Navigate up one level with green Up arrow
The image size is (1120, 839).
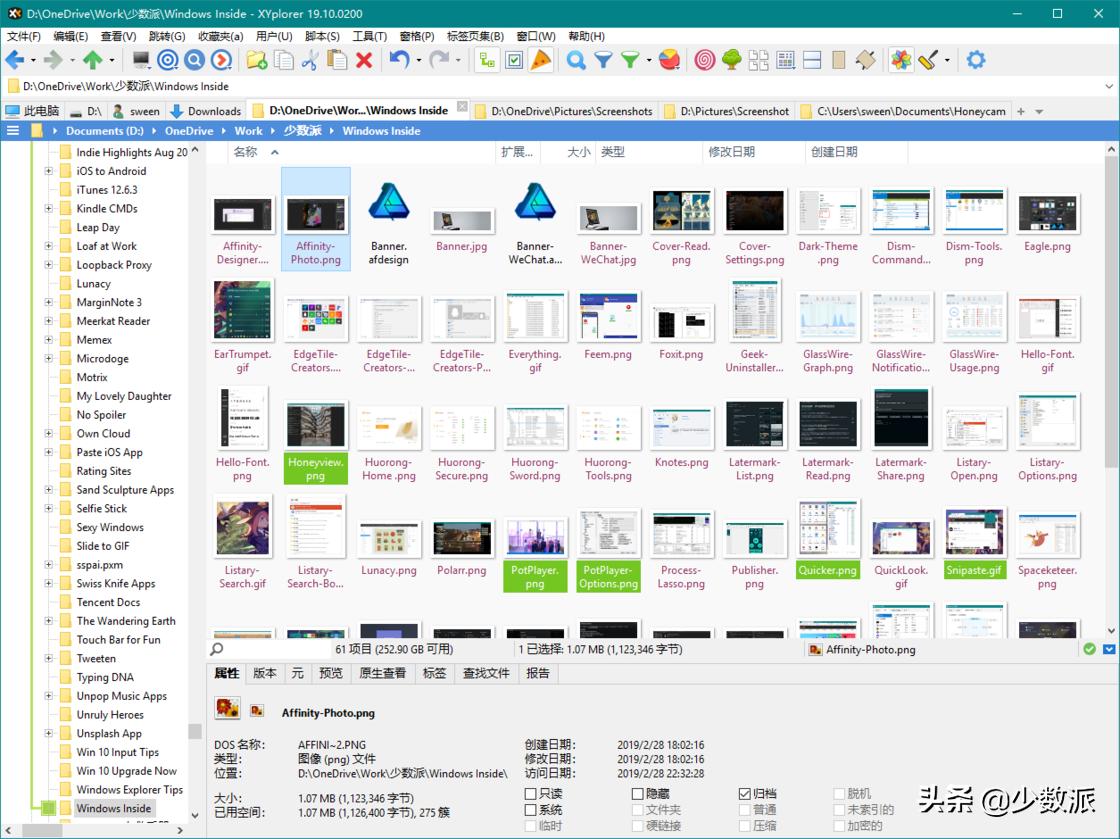click(92, 60)
